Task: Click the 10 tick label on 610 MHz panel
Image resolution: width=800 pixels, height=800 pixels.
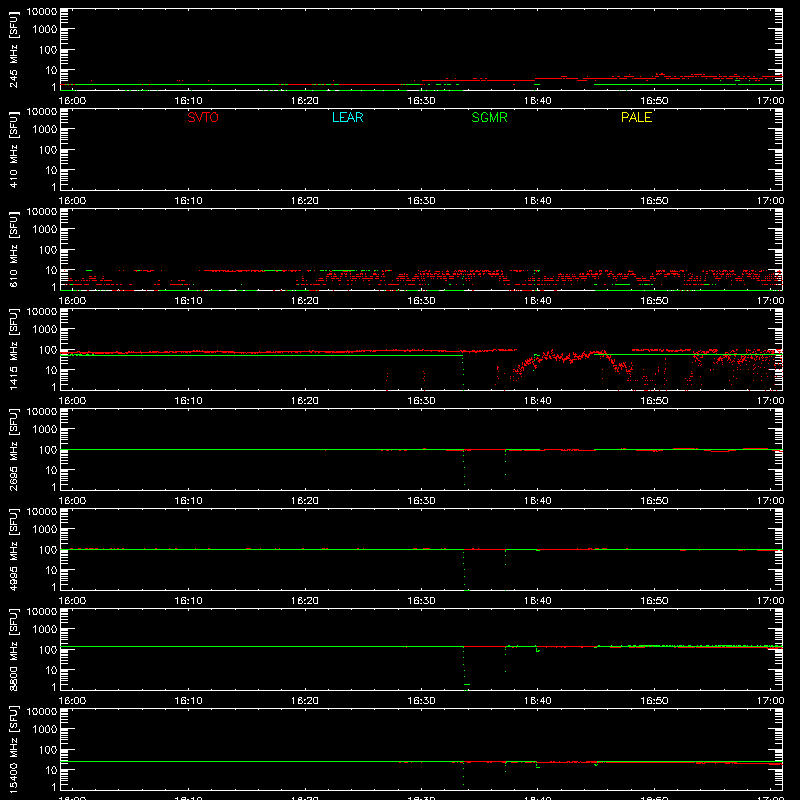Action: pyautogui.click(x=51, y=270)
